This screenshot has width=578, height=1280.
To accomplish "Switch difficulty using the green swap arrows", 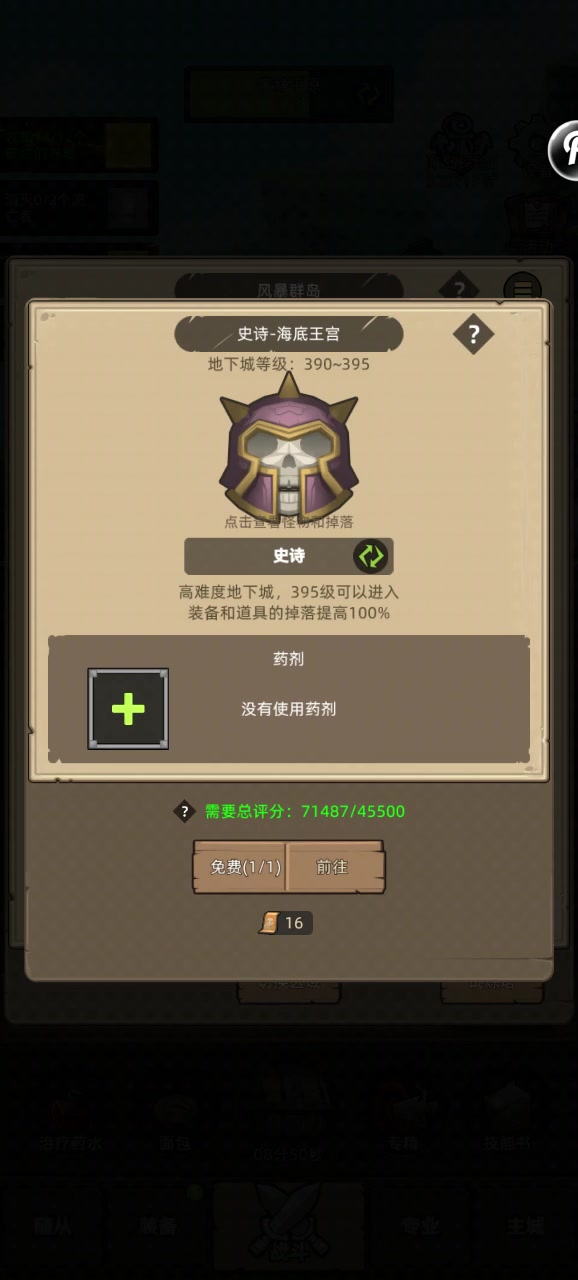I will (370, 556).
